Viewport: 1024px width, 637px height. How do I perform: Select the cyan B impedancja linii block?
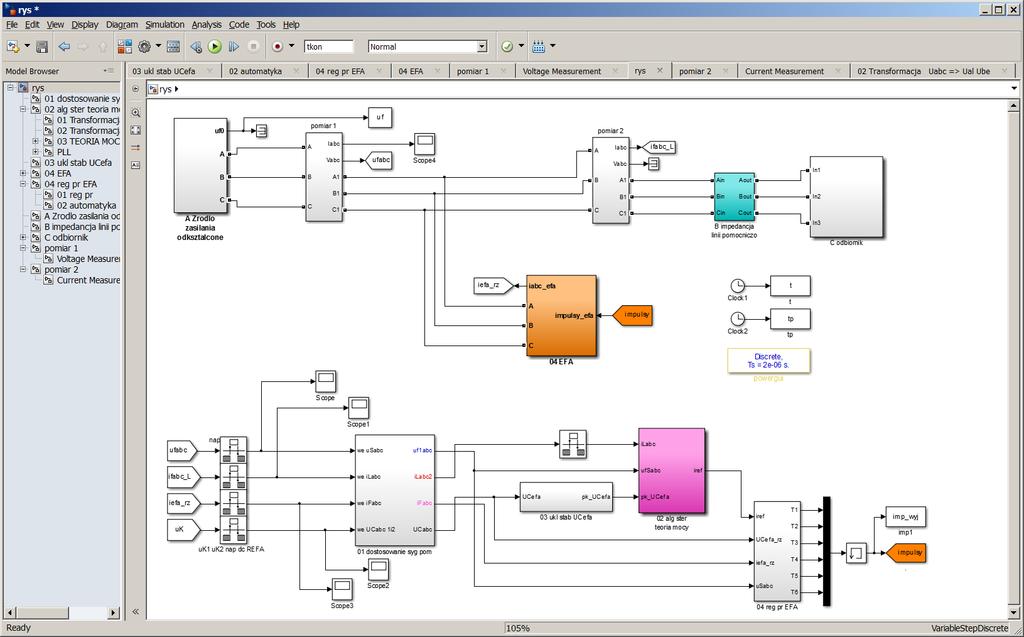click(734, 196)
